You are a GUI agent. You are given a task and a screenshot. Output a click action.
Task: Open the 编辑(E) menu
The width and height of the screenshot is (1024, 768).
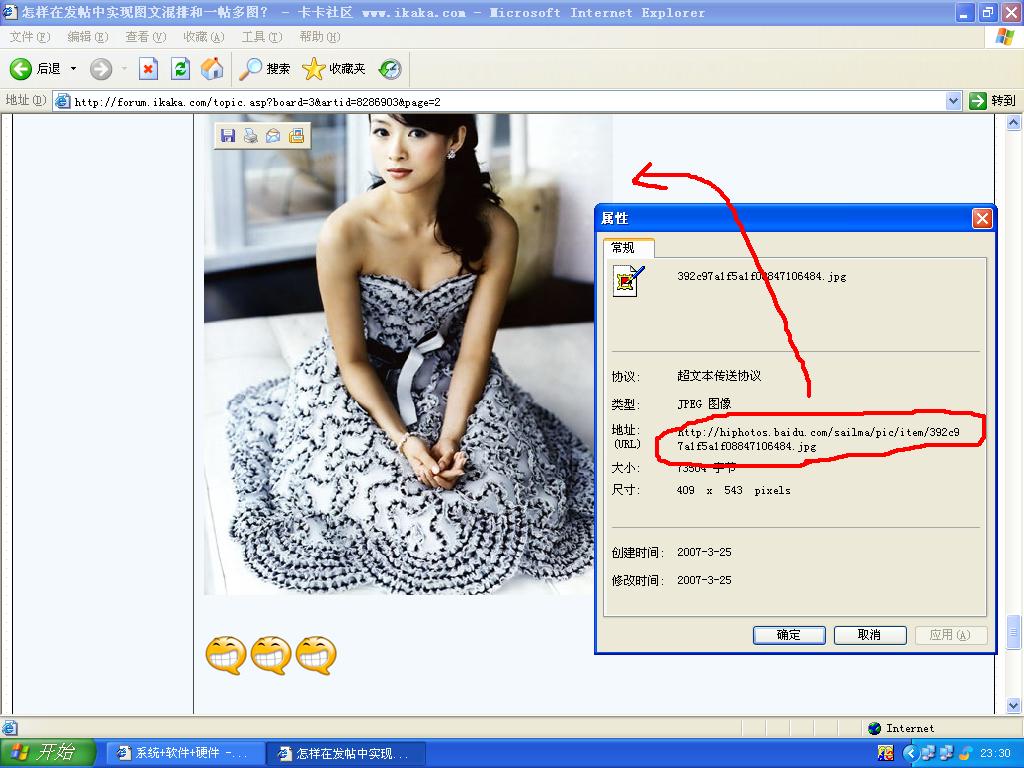[x=88, y=37]
